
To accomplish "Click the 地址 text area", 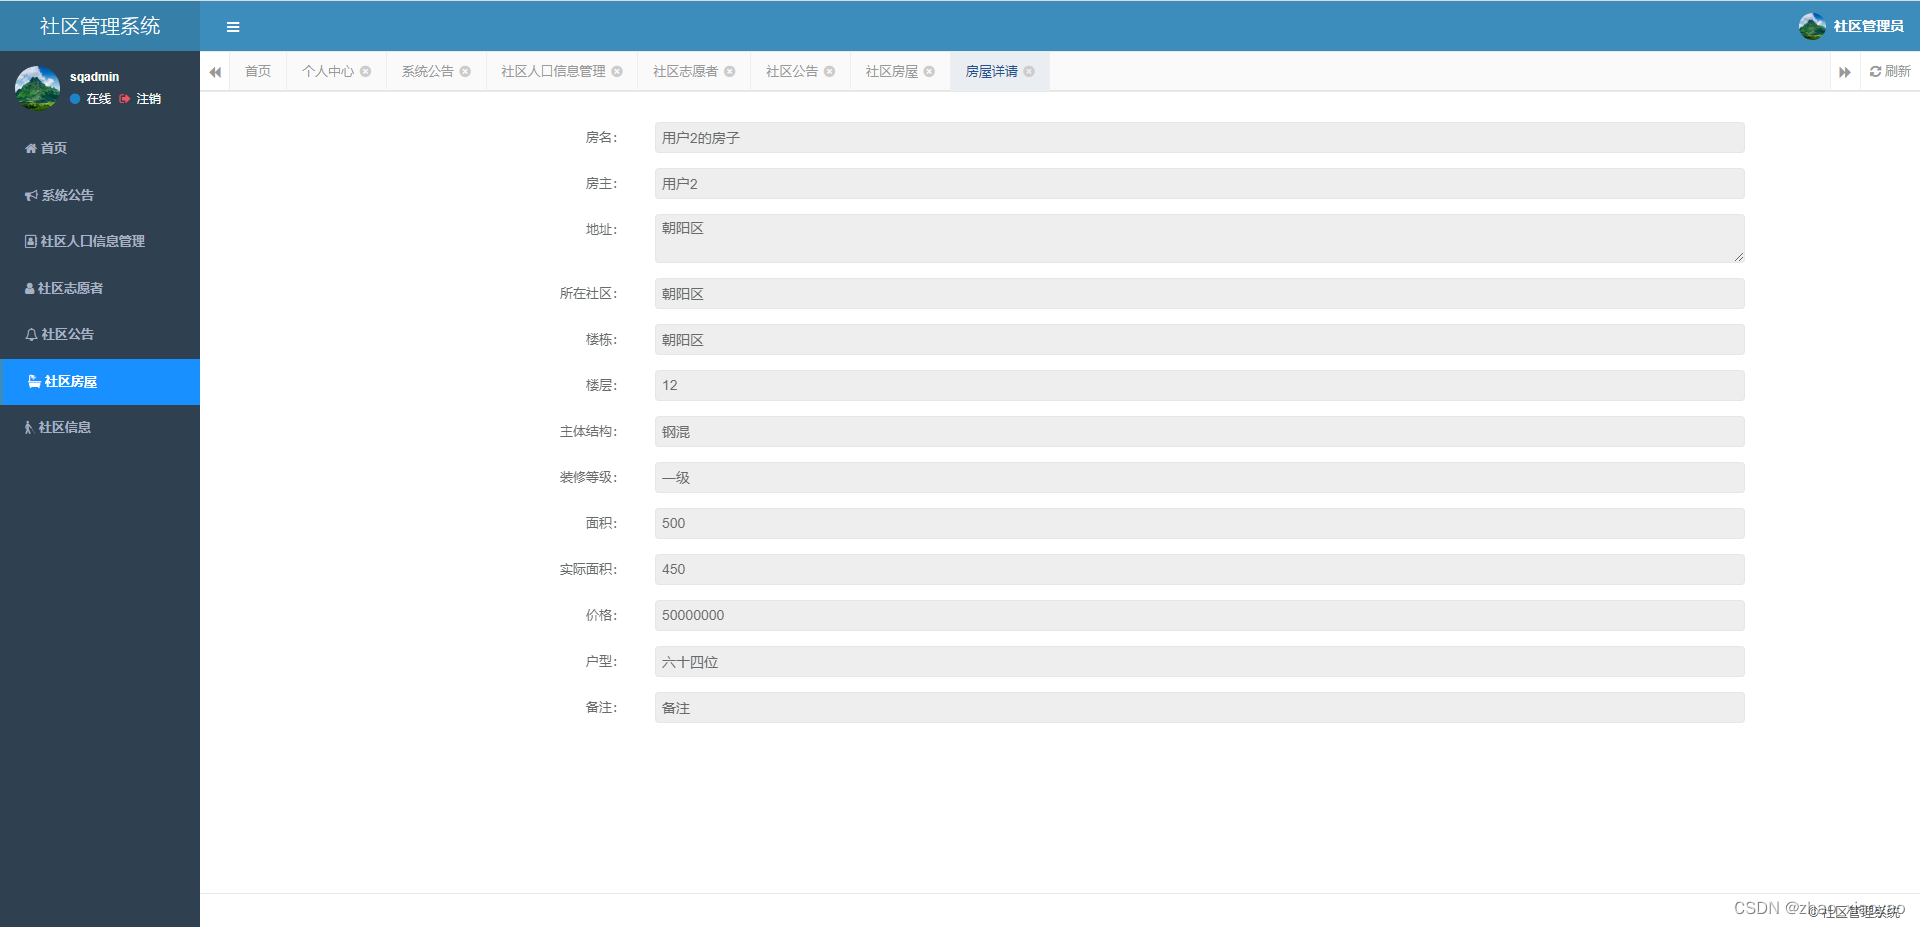I will coord(1199,238).
